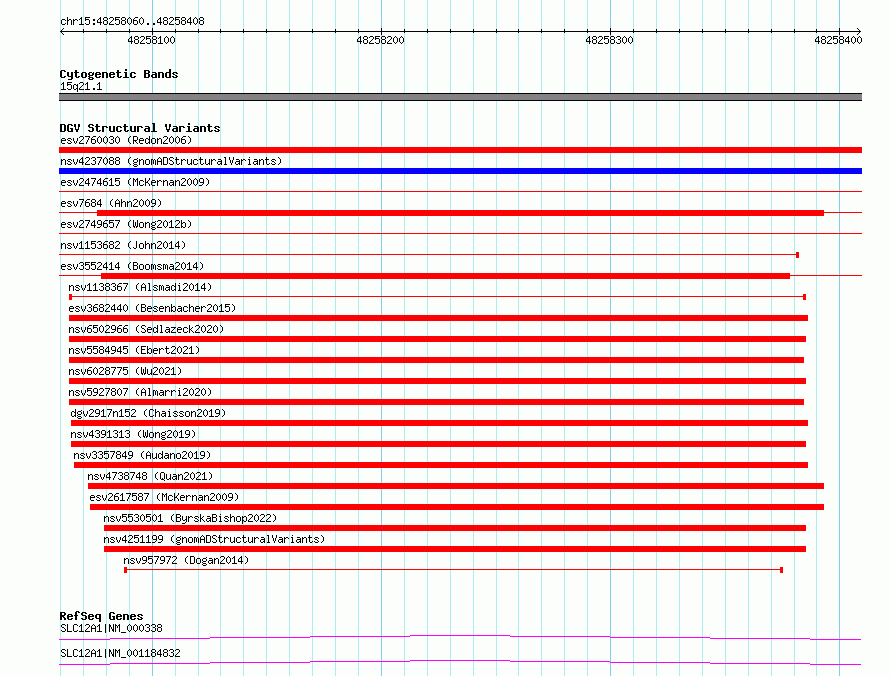The height and width of the screenshot is (676, 890).
Task: Click nsv6502966 (Sedlazeck2020) label
Action: (x=146, y=329)
